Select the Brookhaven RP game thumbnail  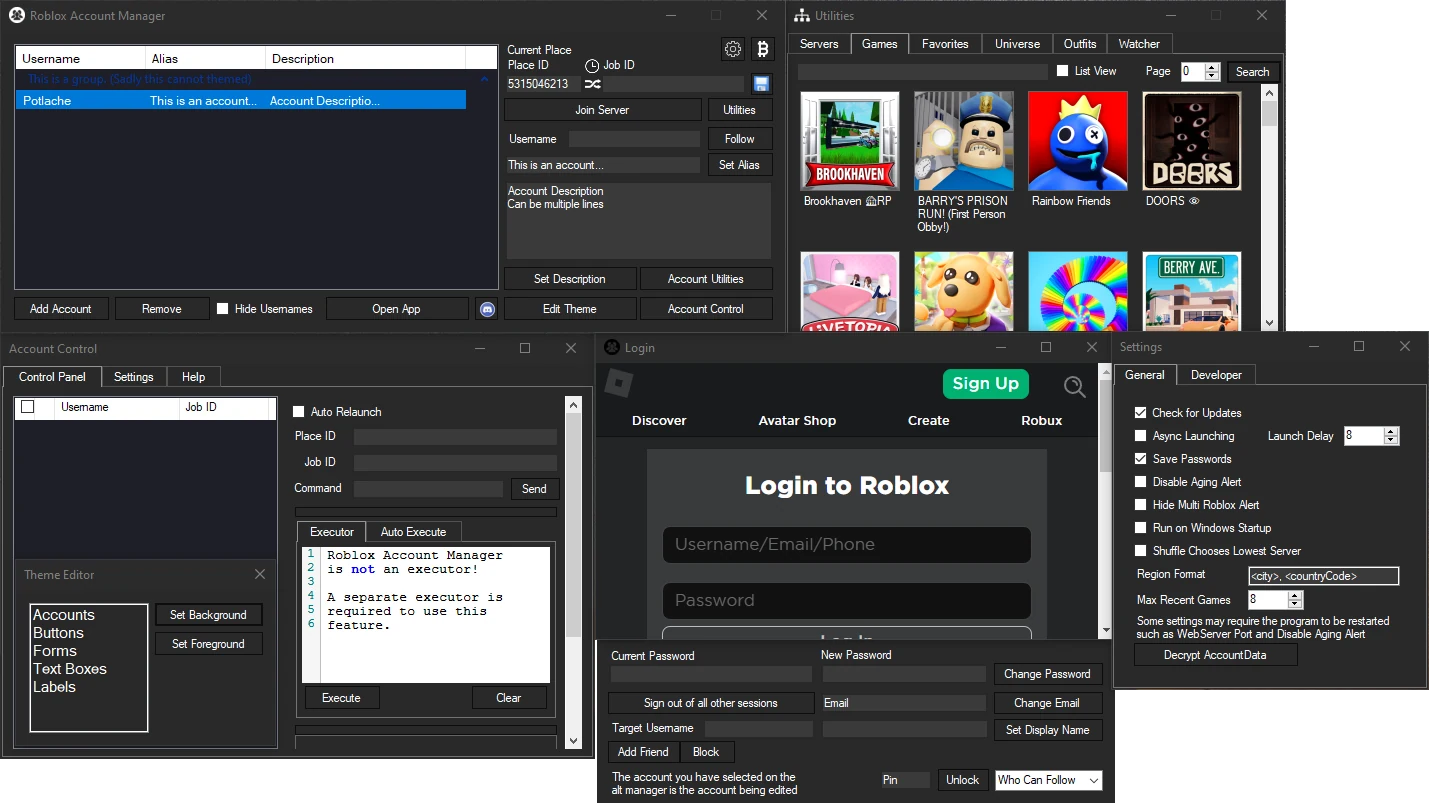pos(849,140)
